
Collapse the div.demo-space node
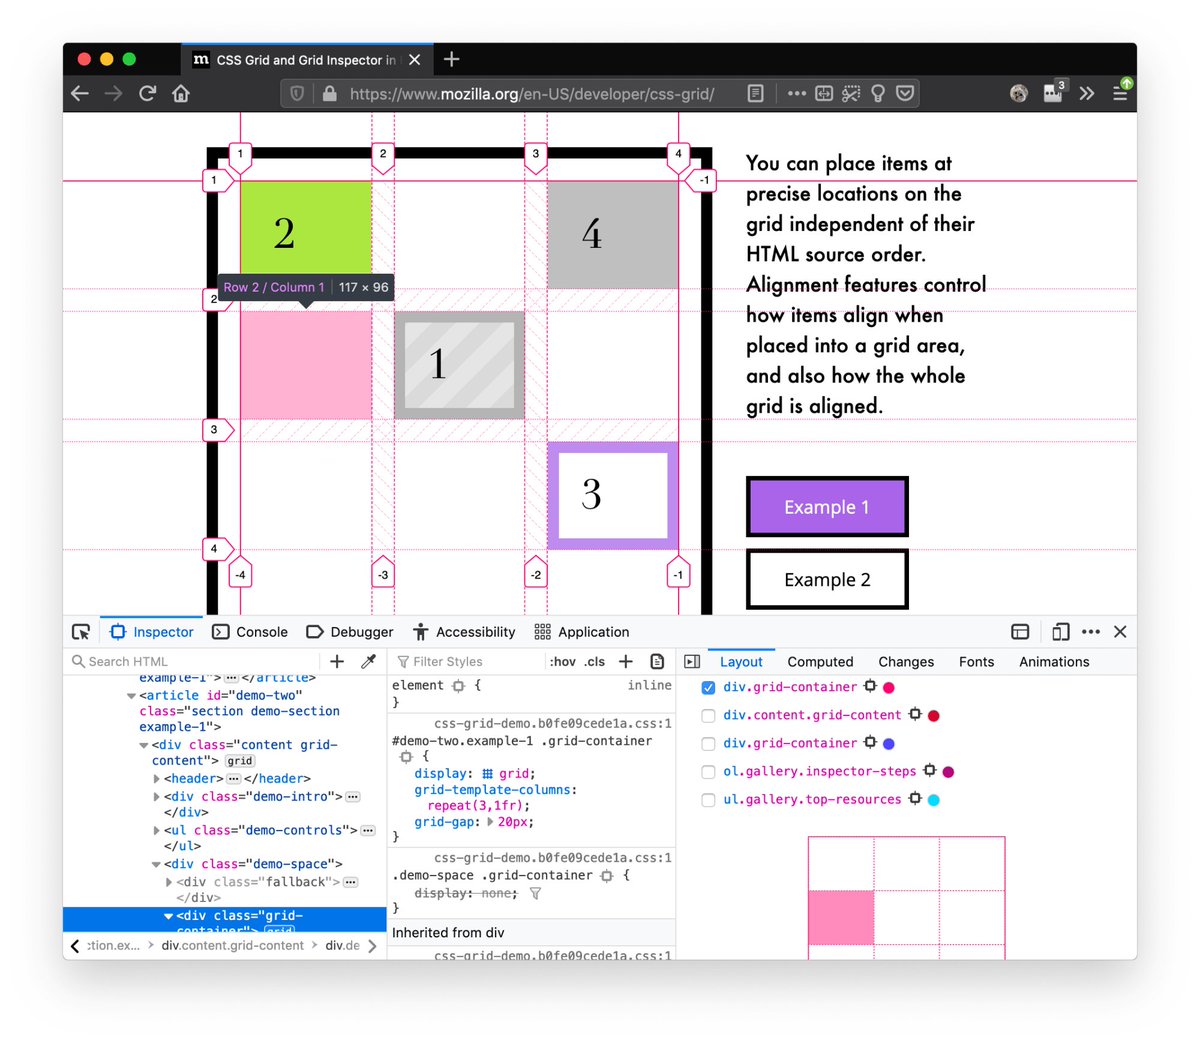click(x=157, y=865)
